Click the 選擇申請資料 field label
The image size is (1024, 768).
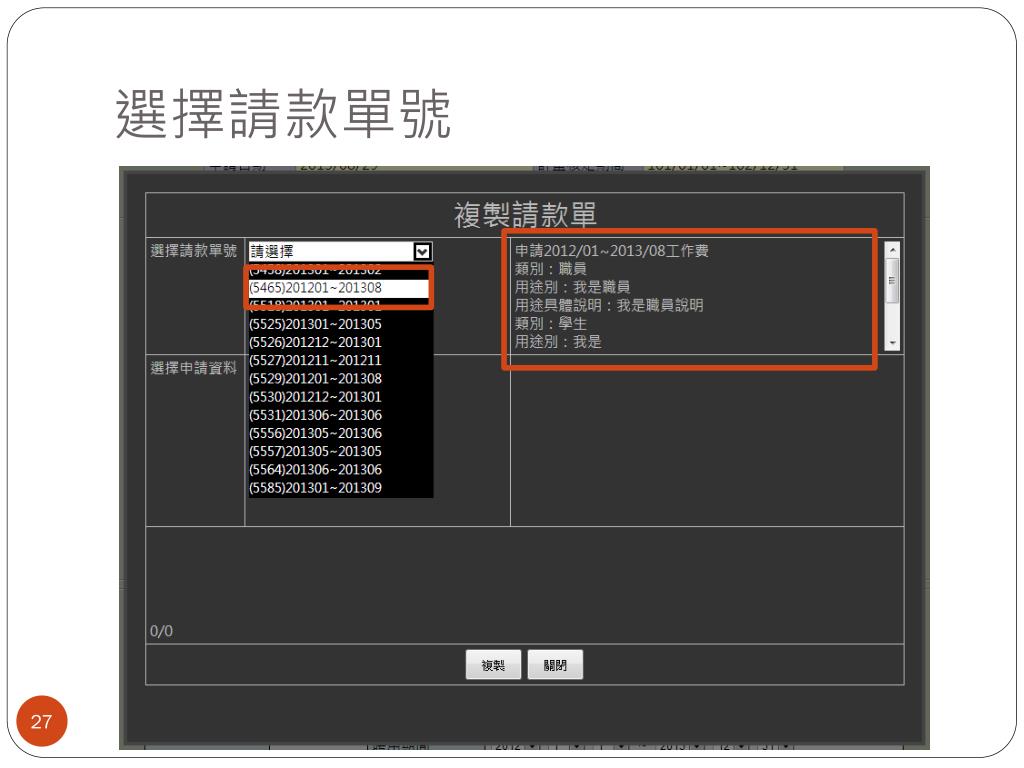[194, 368]
